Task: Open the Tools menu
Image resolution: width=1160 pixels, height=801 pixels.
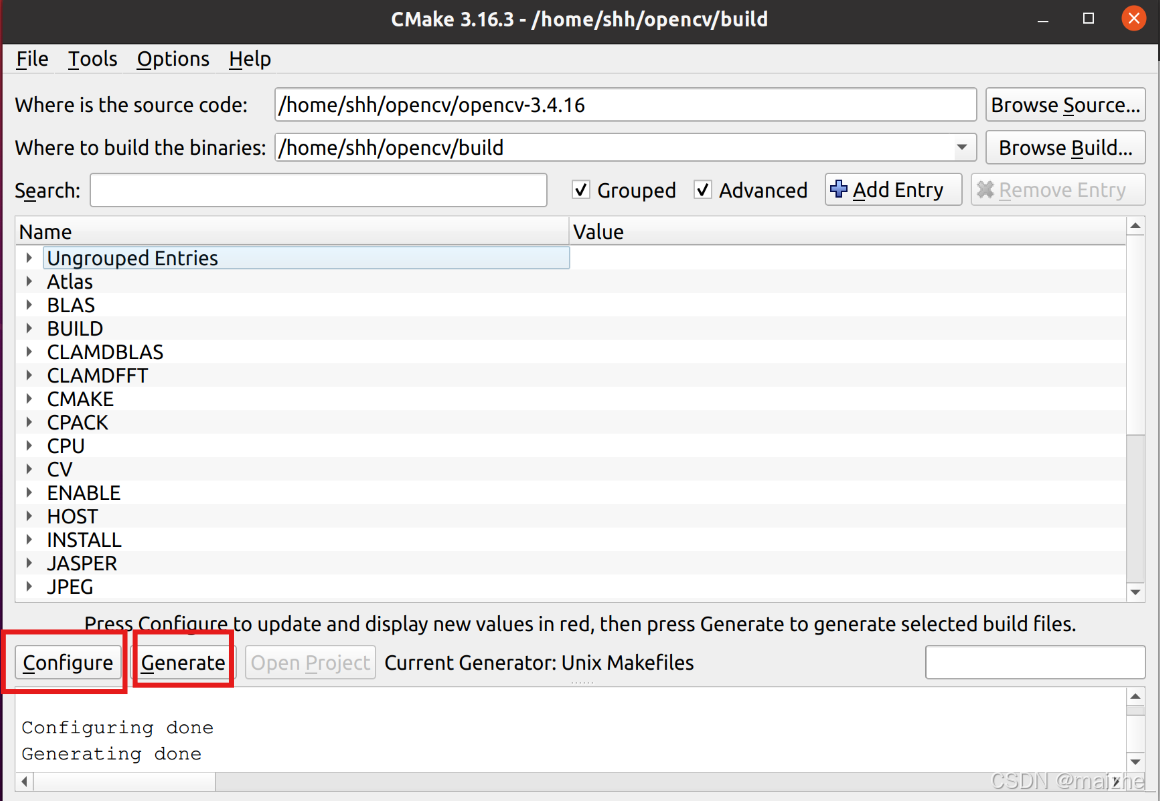Action: pos(92,59)
